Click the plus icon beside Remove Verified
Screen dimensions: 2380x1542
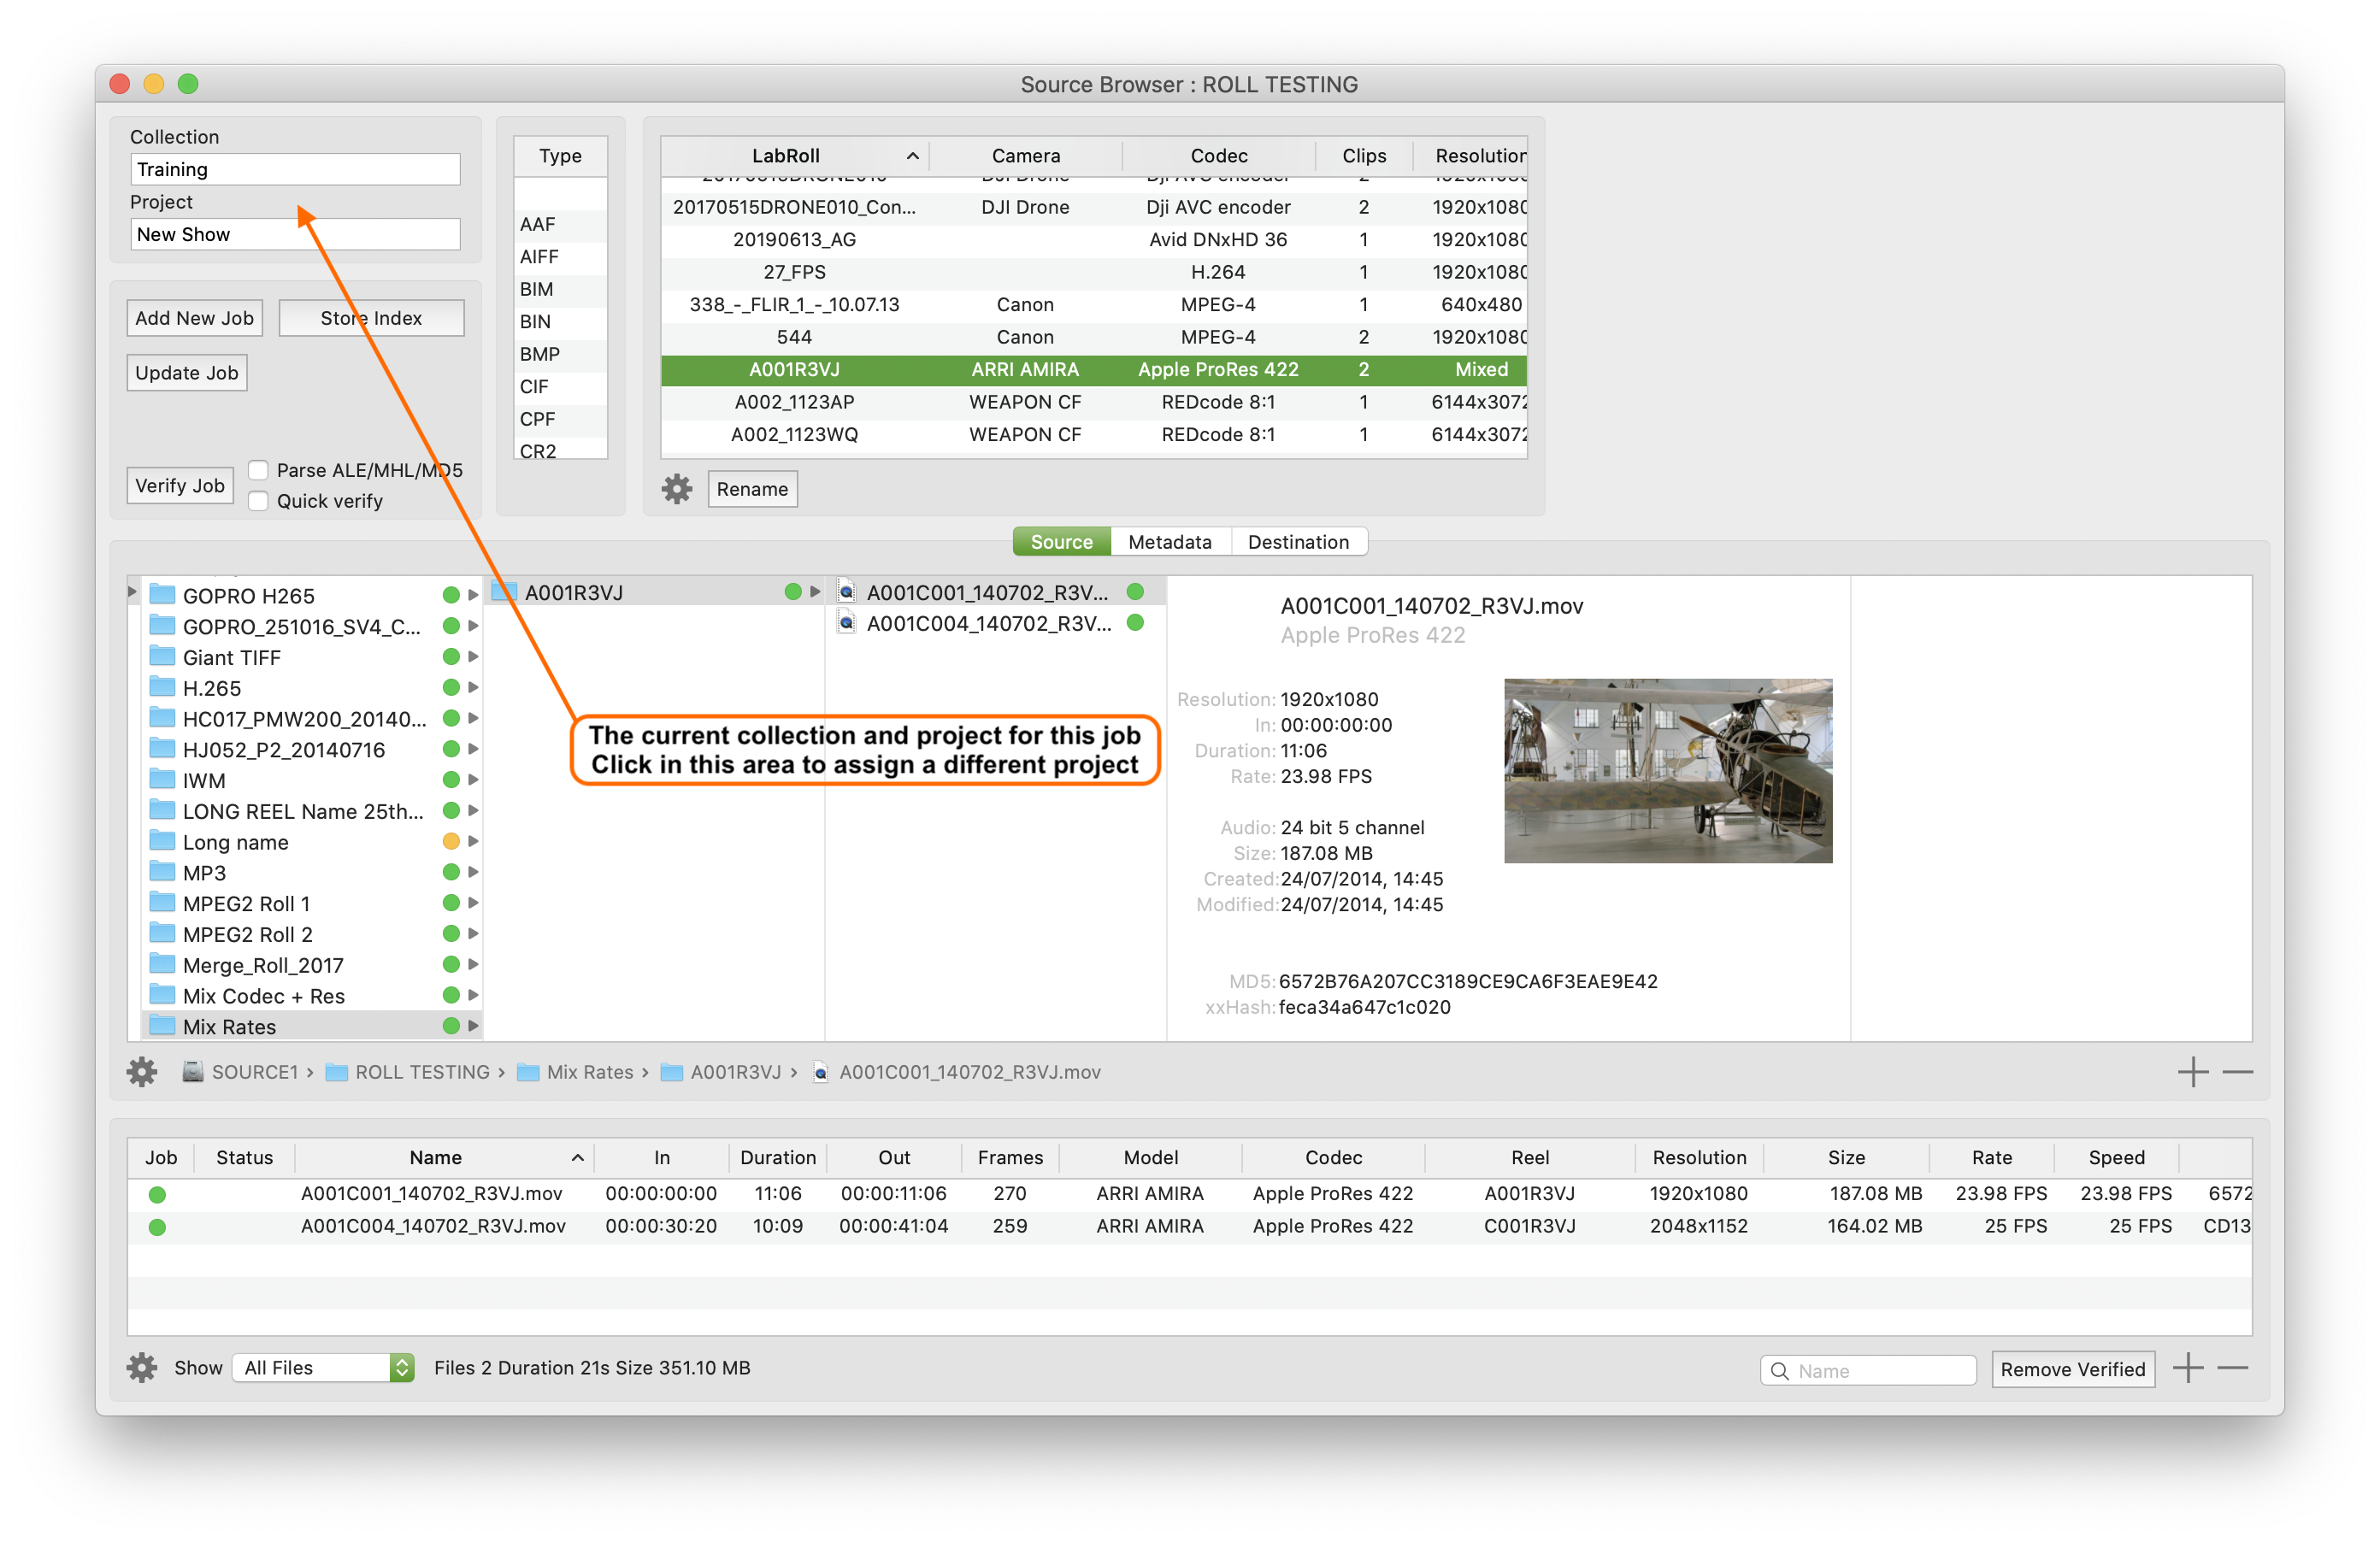click(2187, 1367)
